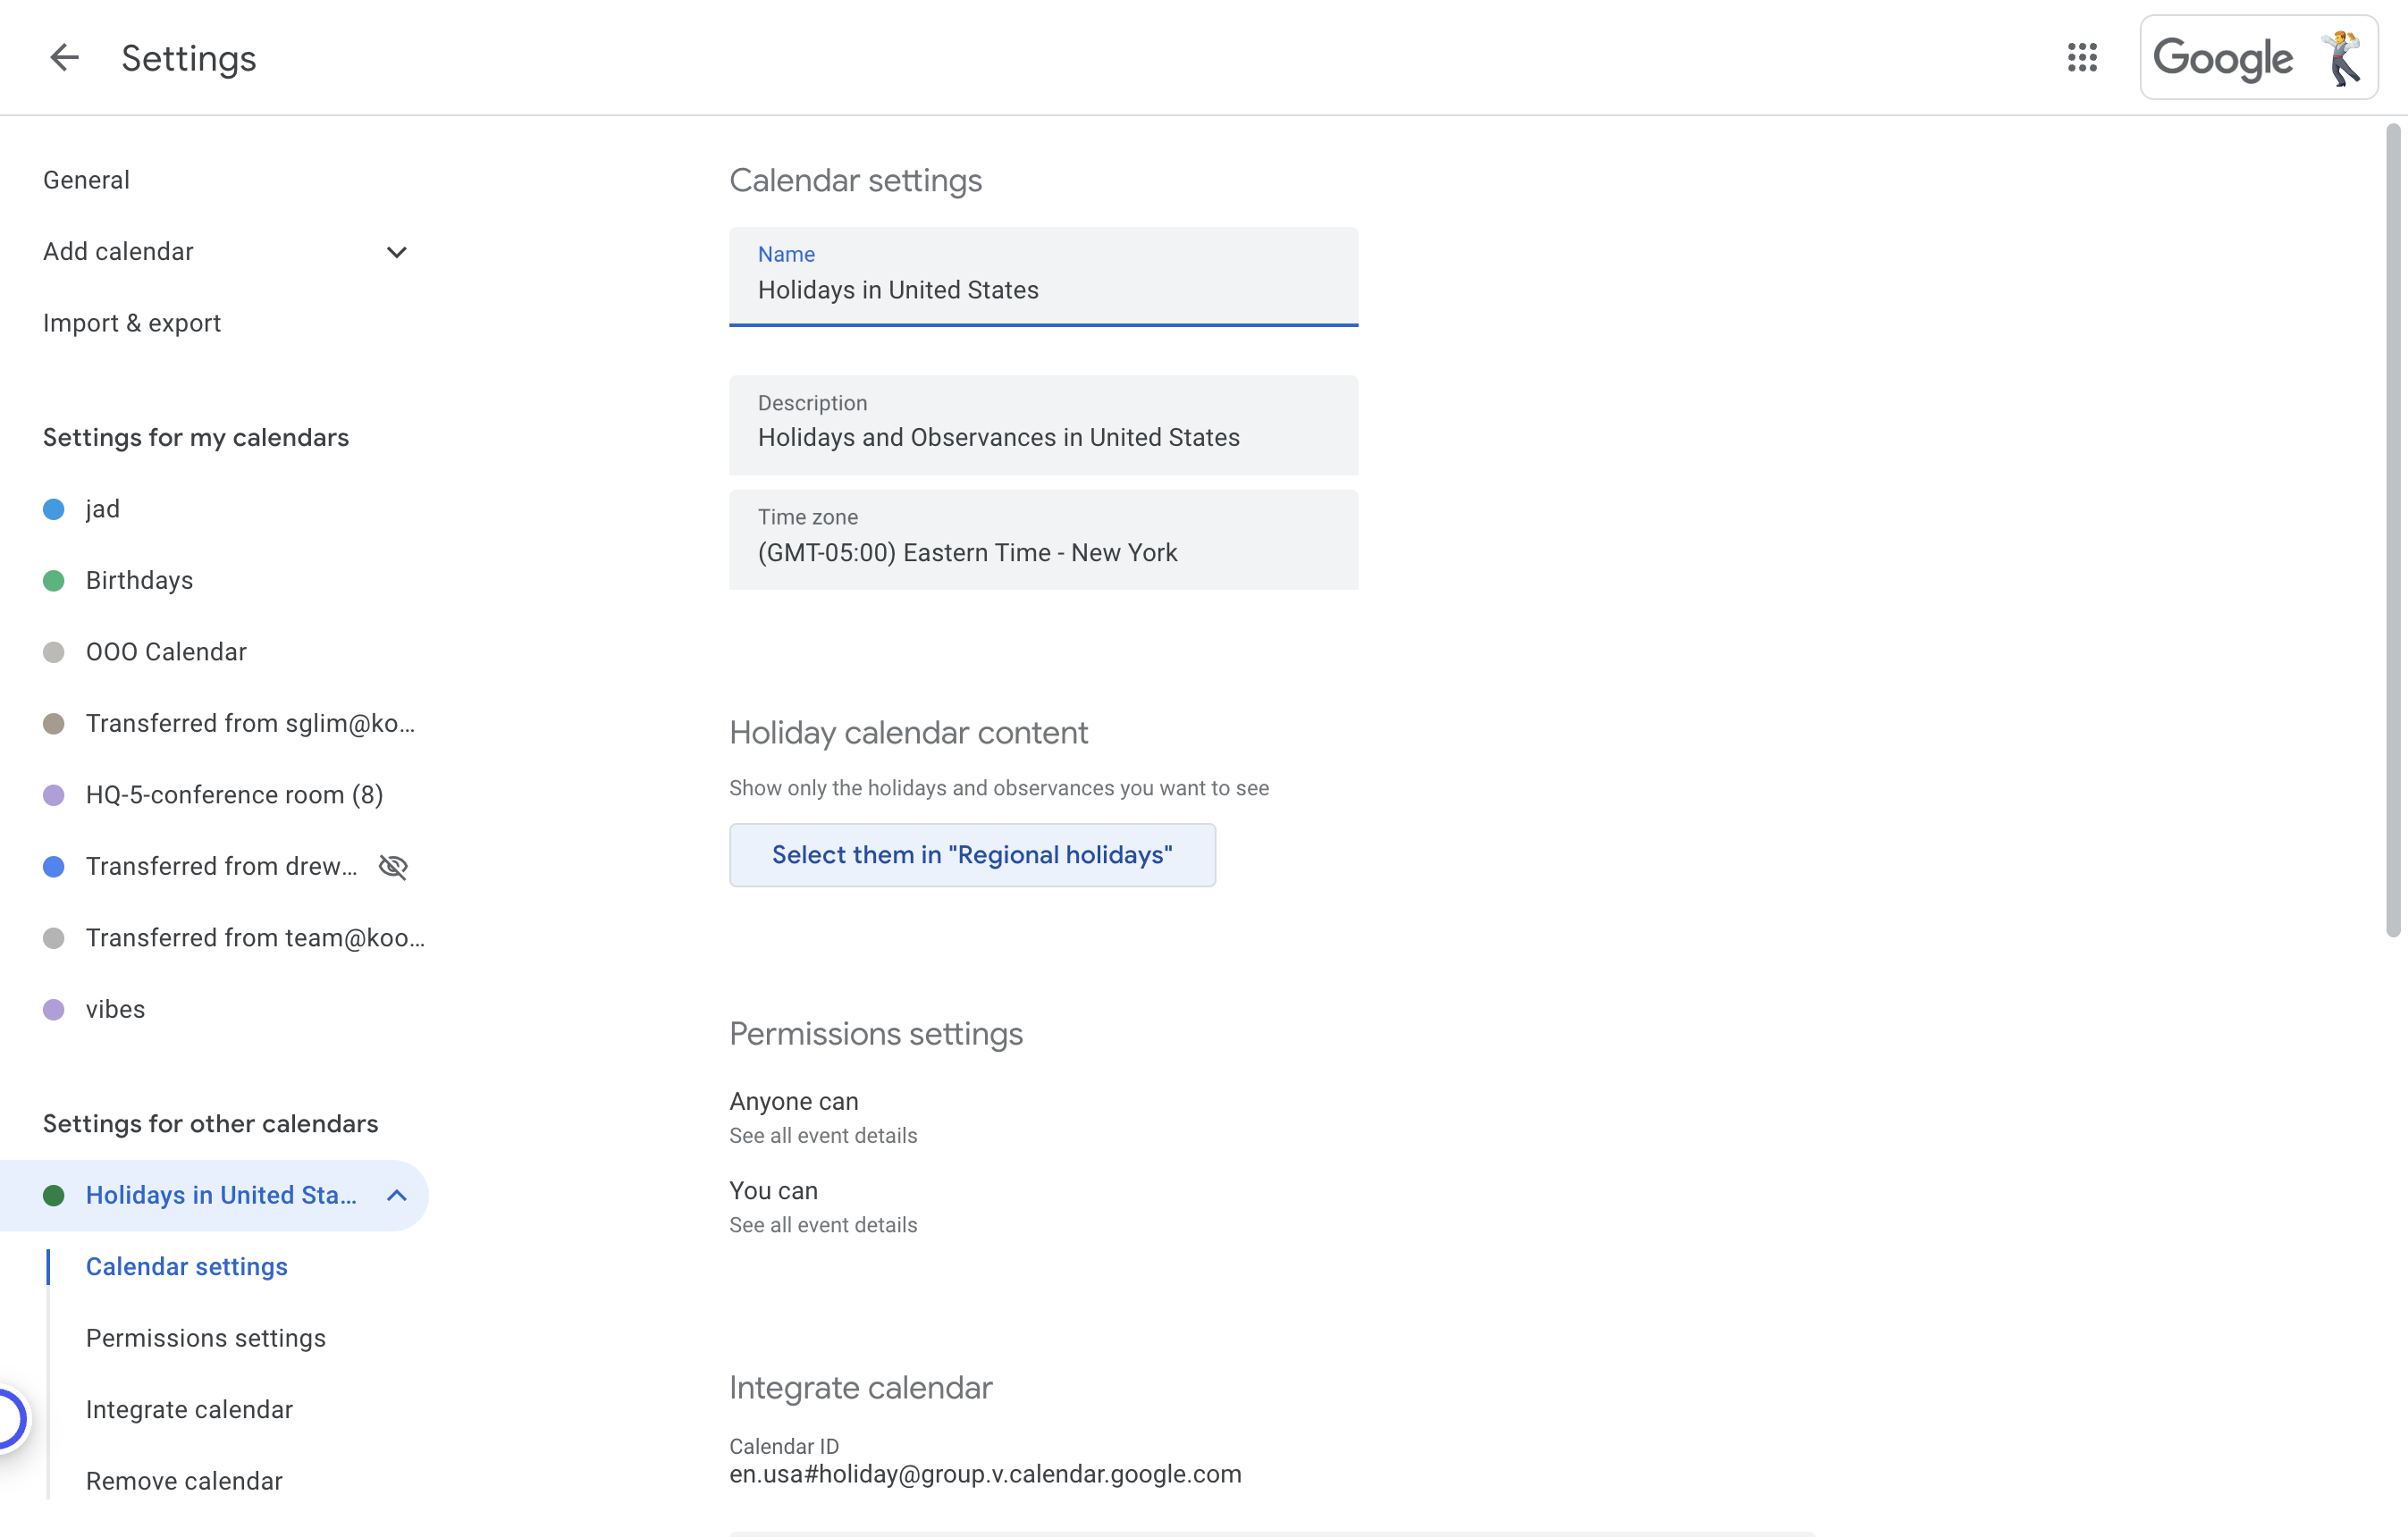
Task: Expand the Add calendar chevron
Action: click(397, 252)
